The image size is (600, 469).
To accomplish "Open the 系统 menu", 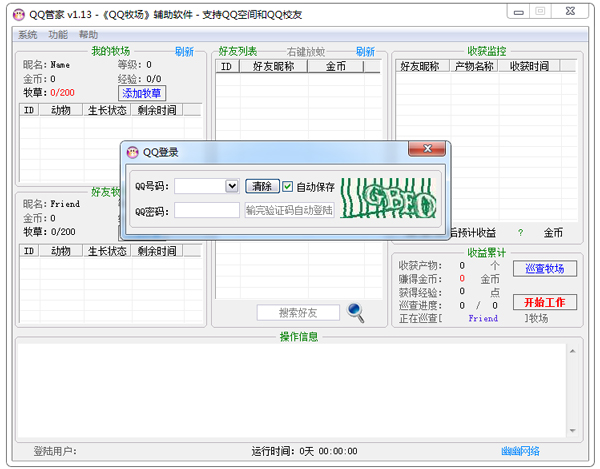I will pyautogui.click(x=28, y=34).
